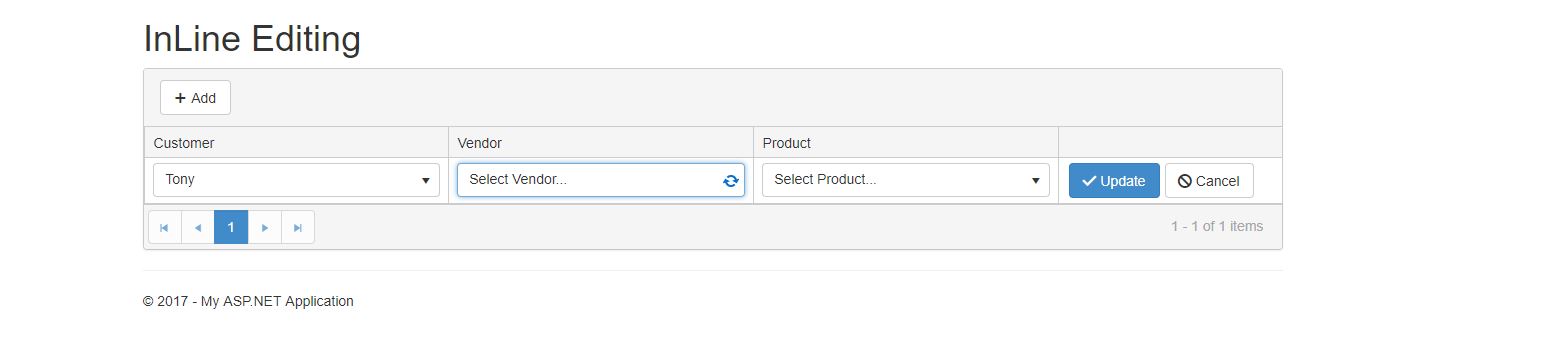Viewport: 1559px width, 361px height.
Task: Go to next page arrow icon
Action: click(264, 228)
